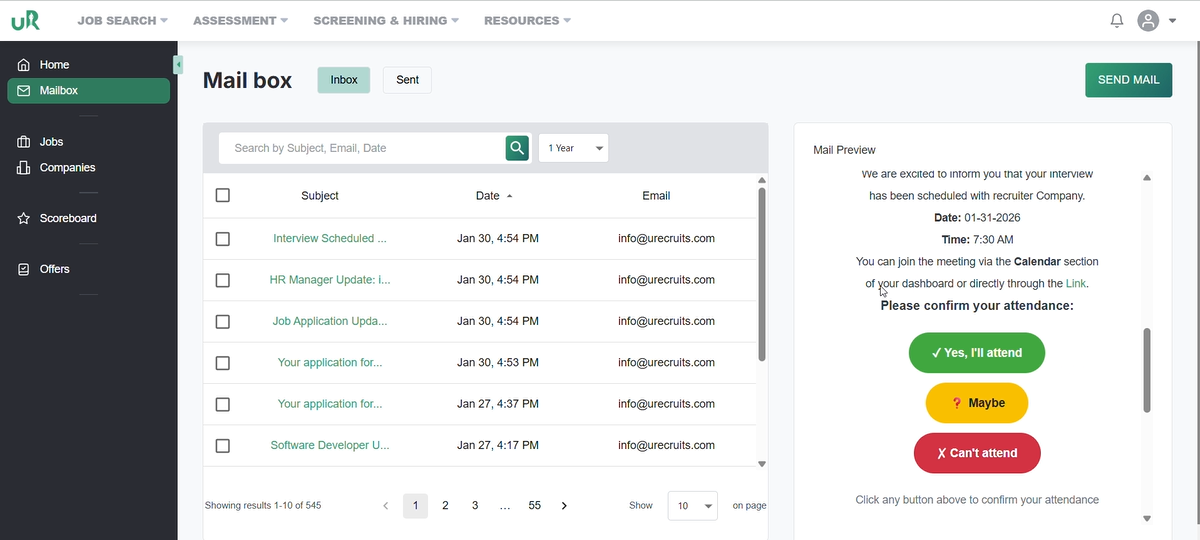Go to Home in the sidebar
The height and width of the screenshot is (540, 1200).
(x=54, y=65)
